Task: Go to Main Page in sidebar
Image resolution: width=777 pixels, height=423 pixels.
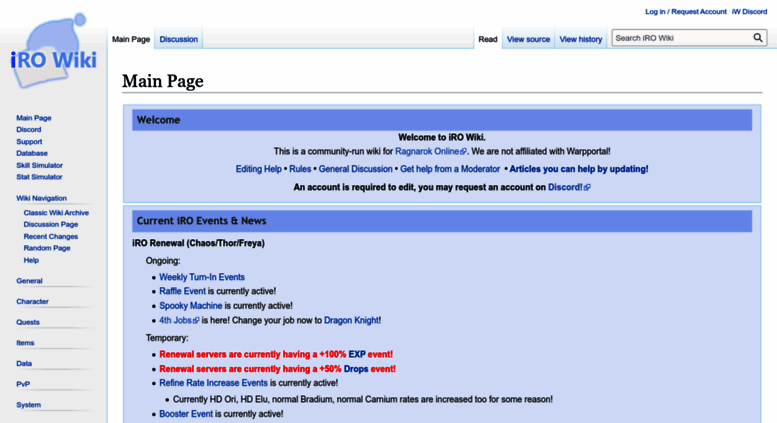Action: (x=34, y=118)
